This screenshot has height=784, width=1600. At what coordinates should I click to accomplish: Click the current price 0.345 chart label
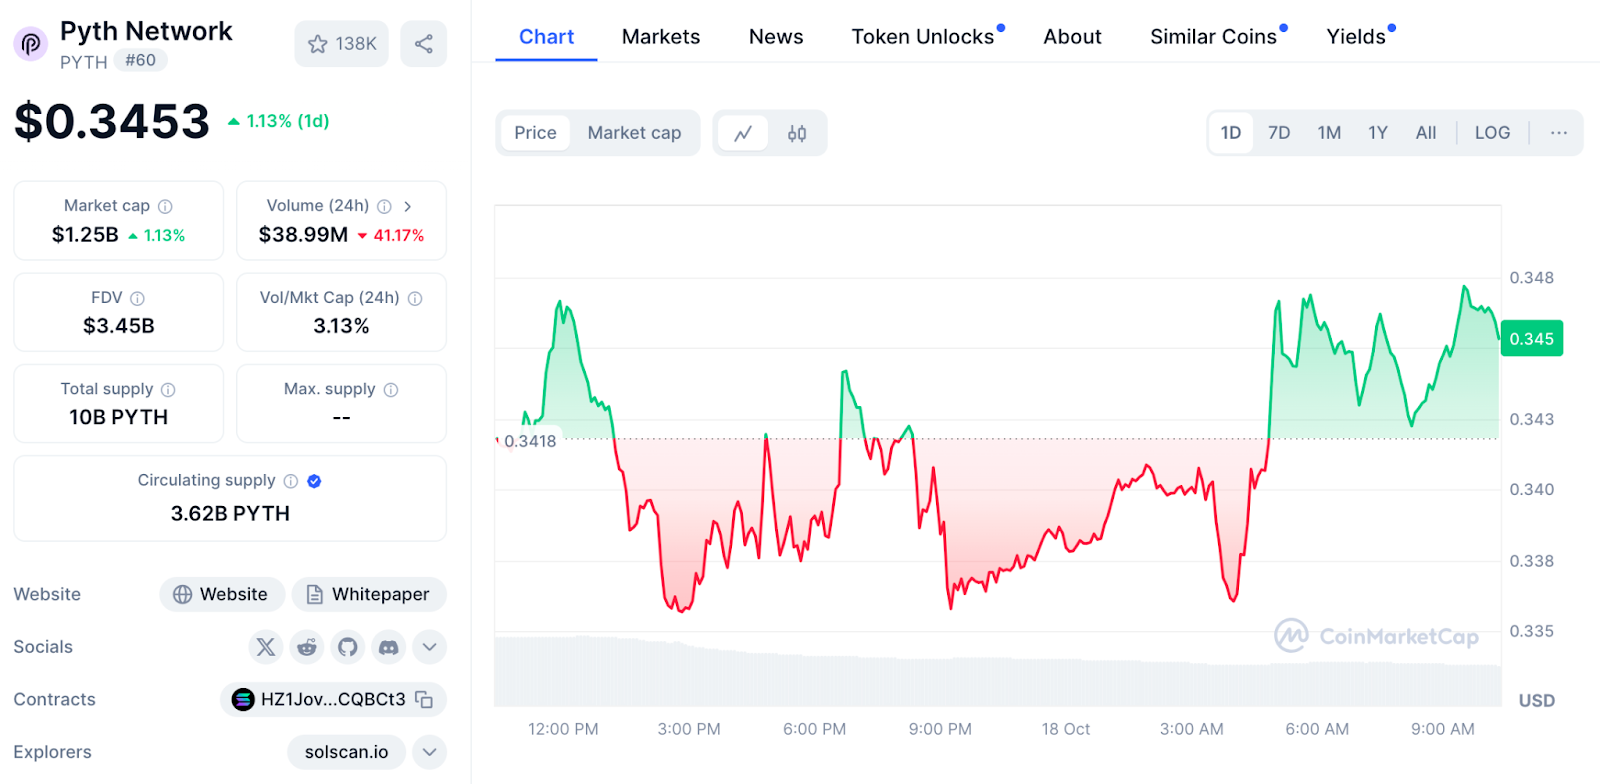[x=1531, y=339]
